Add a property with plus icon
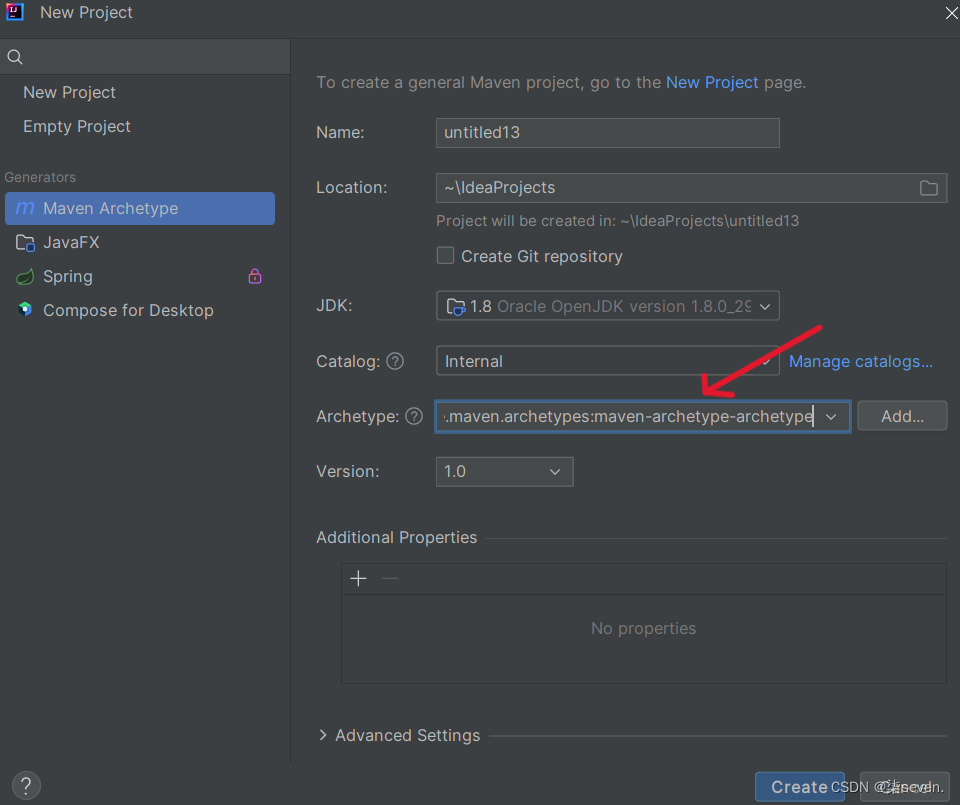960x805 pixels. 358,578
